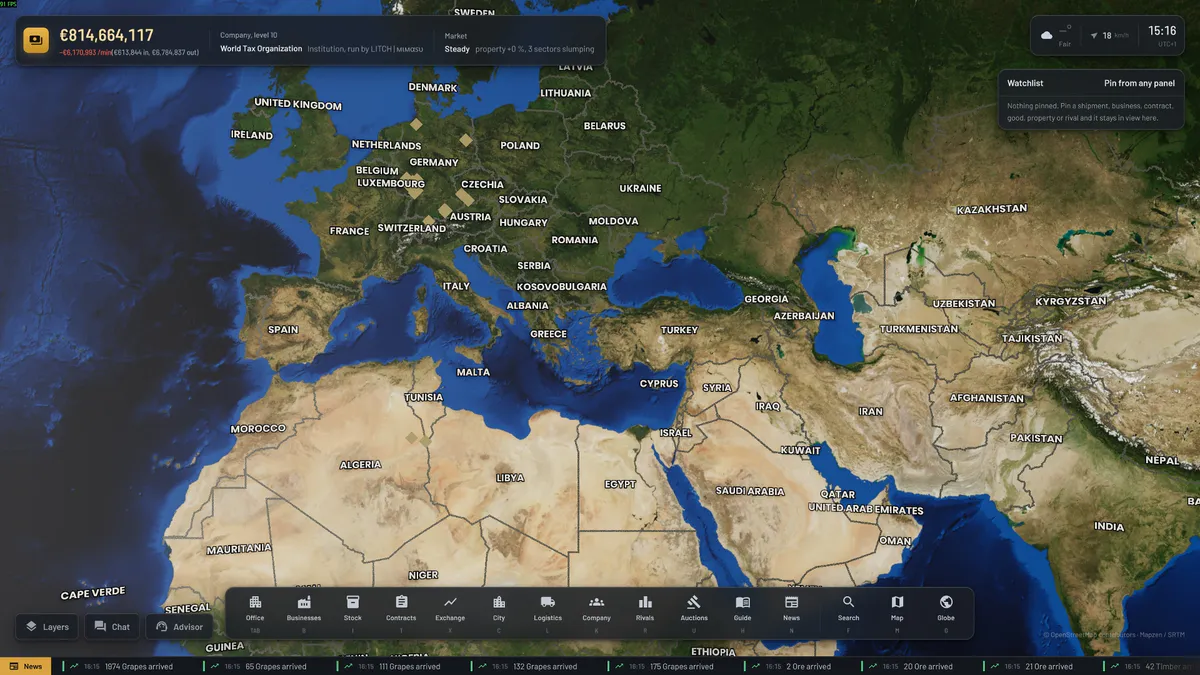The width and height of the screenshot is (1200, 675).
Task: Click the IRAN map label
Action: click(x=871, y=411)
